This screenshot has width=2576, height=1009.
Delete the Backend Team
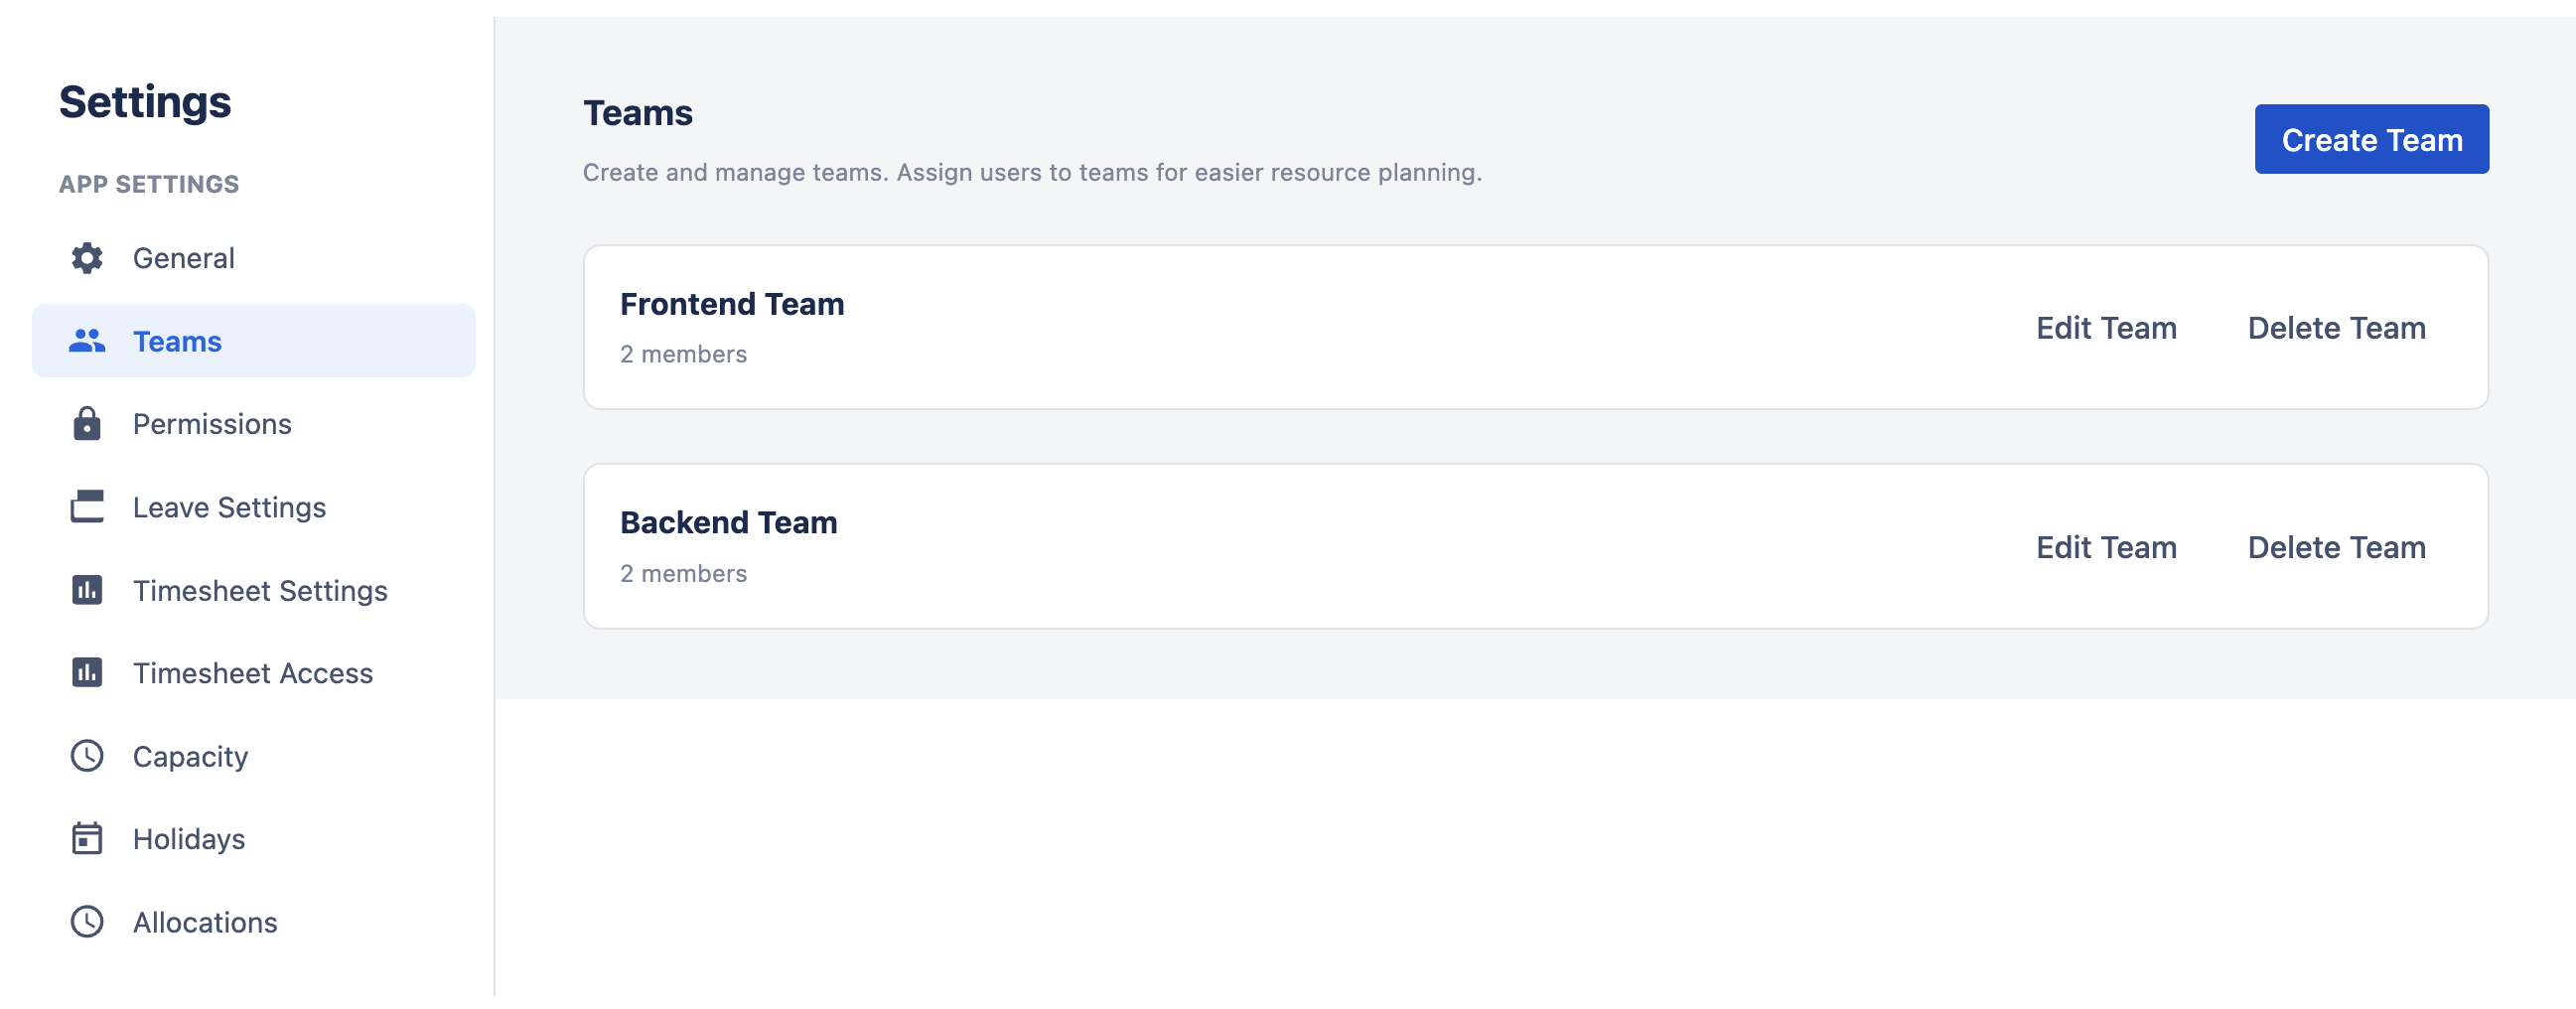[2336, 547]
